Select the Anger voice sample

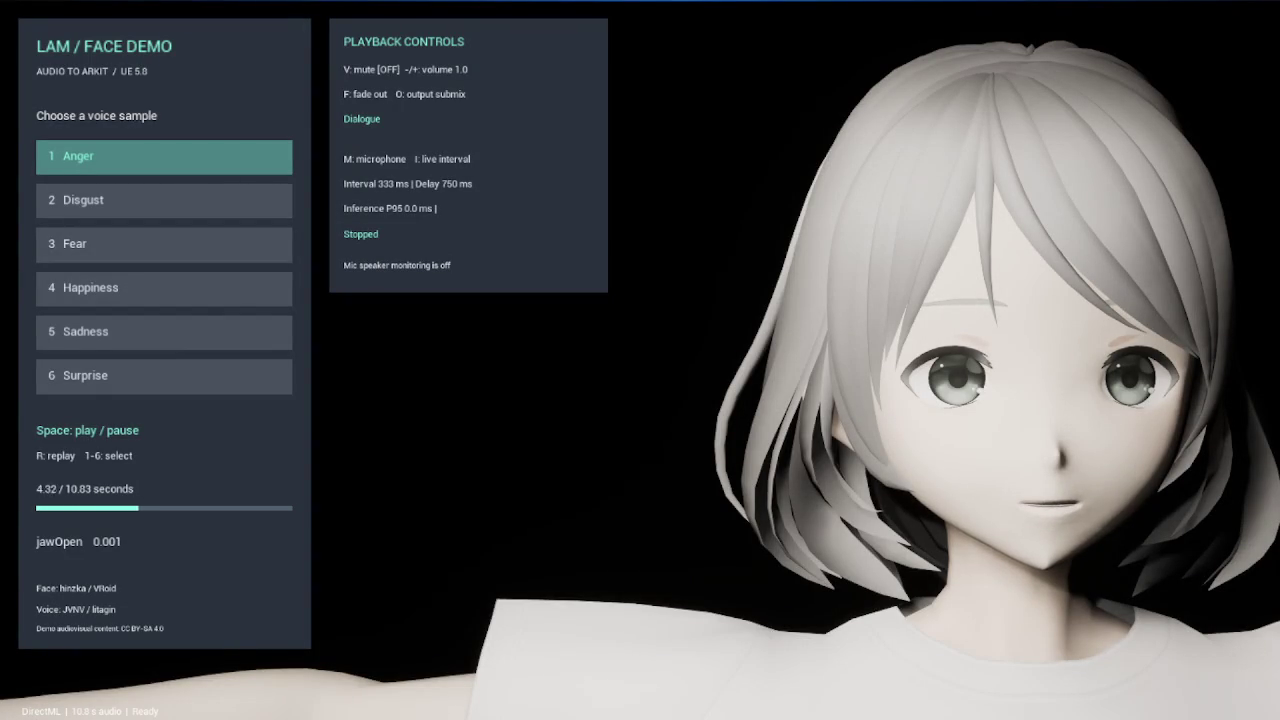(x=164, y=157)
